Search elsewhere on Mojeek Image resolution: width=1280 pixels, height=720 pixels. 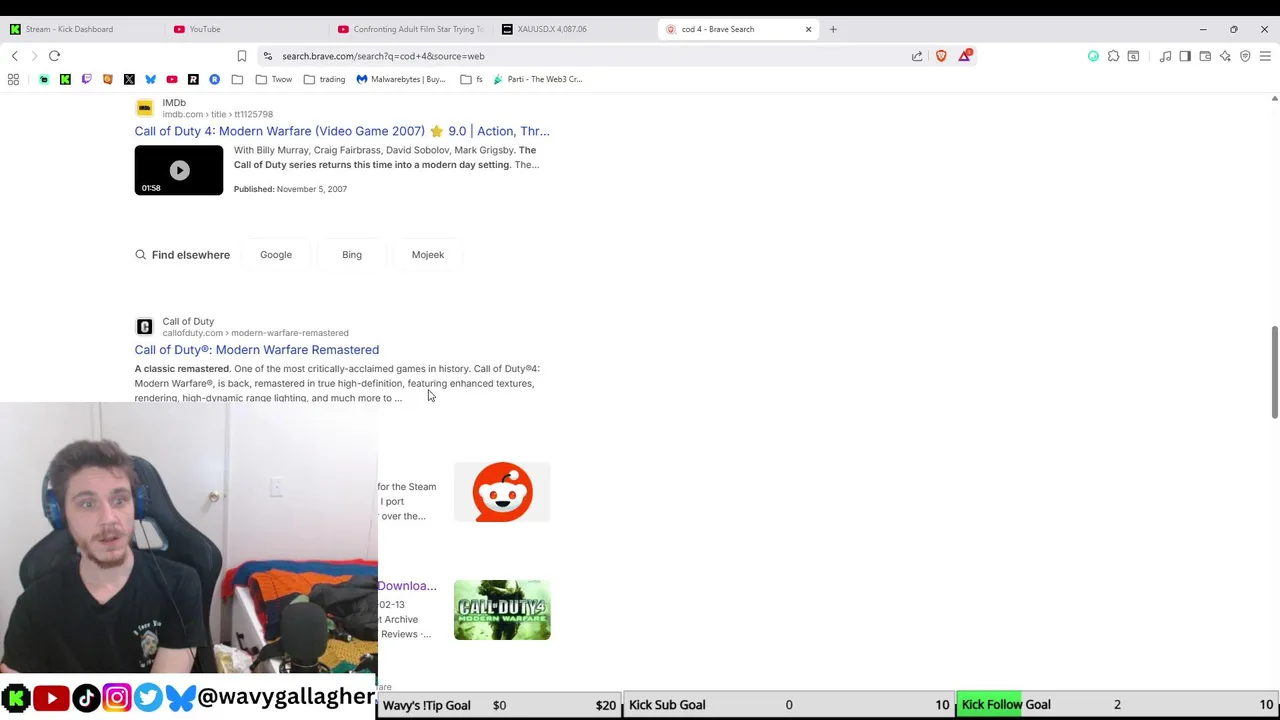coord(428,255)
